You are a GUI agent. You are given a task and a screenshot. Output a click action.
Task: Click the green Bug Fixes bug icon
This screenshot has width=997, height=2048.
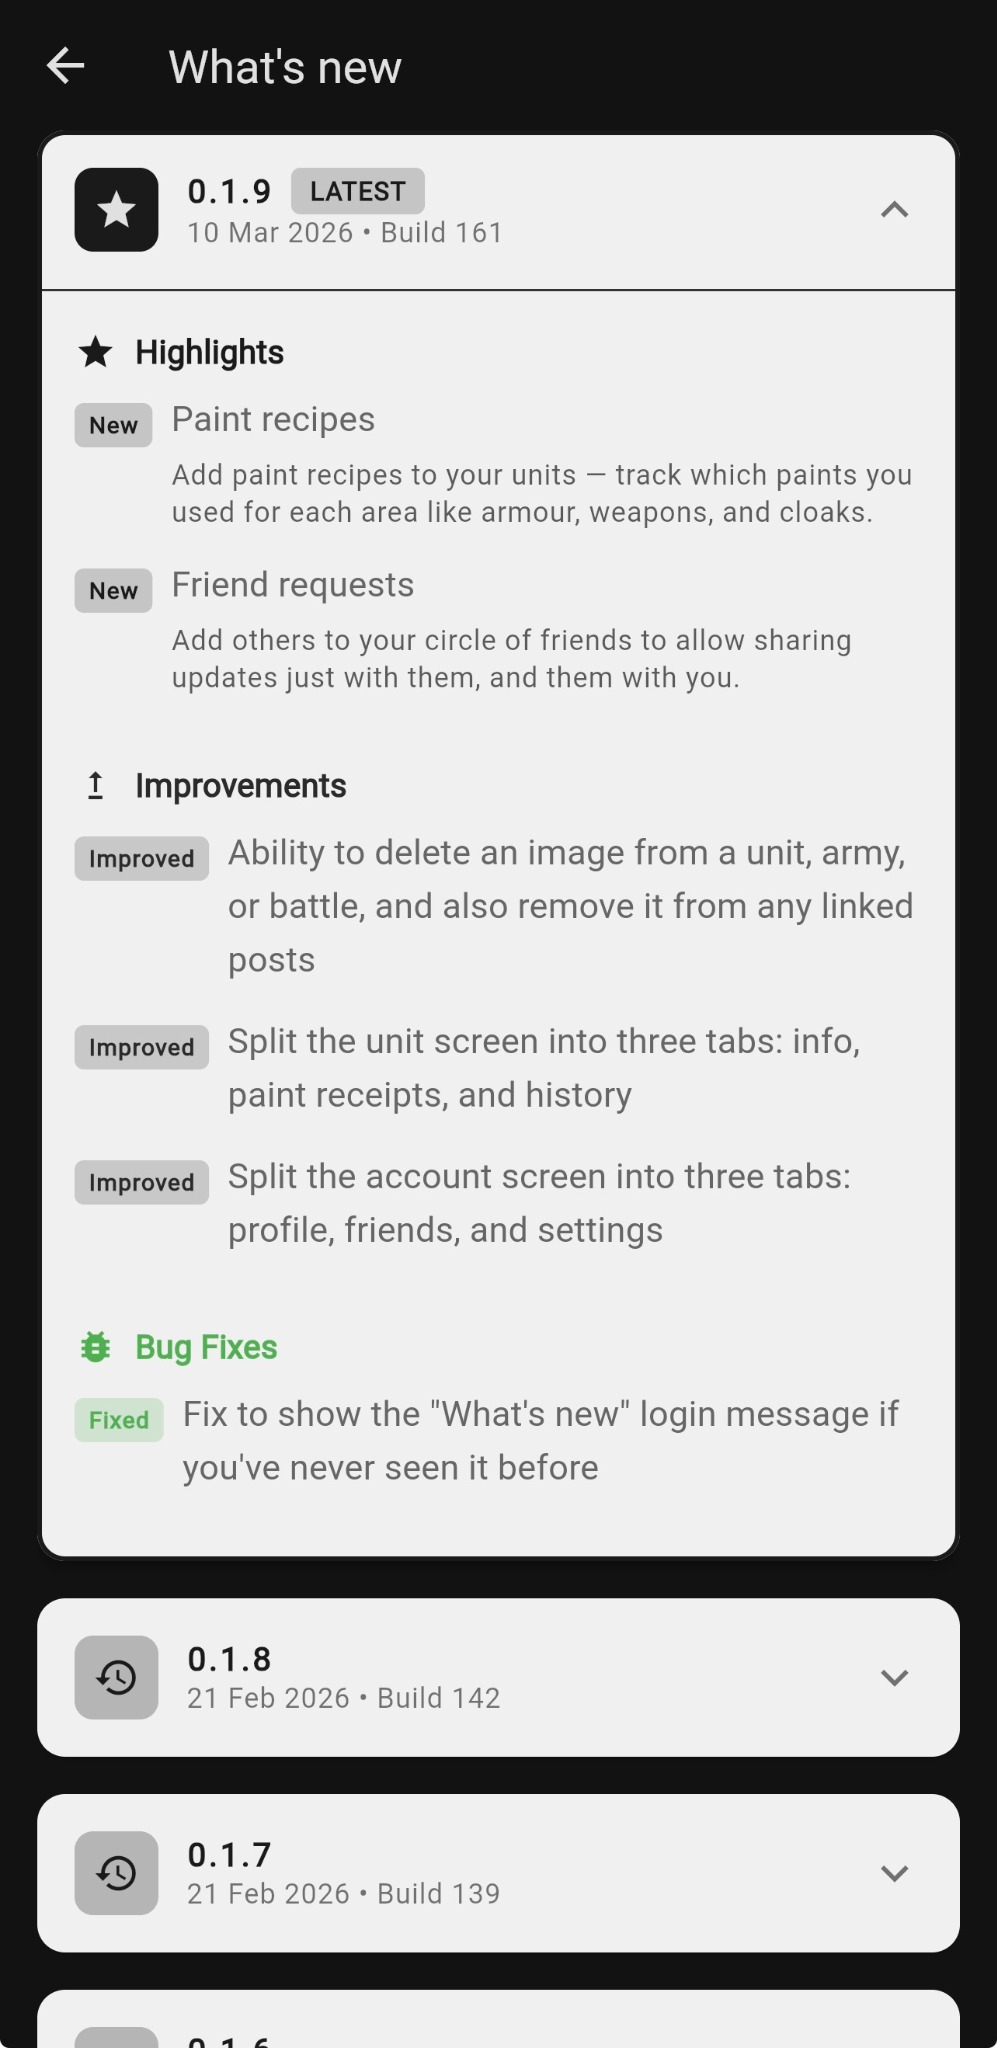[96, 1347]
